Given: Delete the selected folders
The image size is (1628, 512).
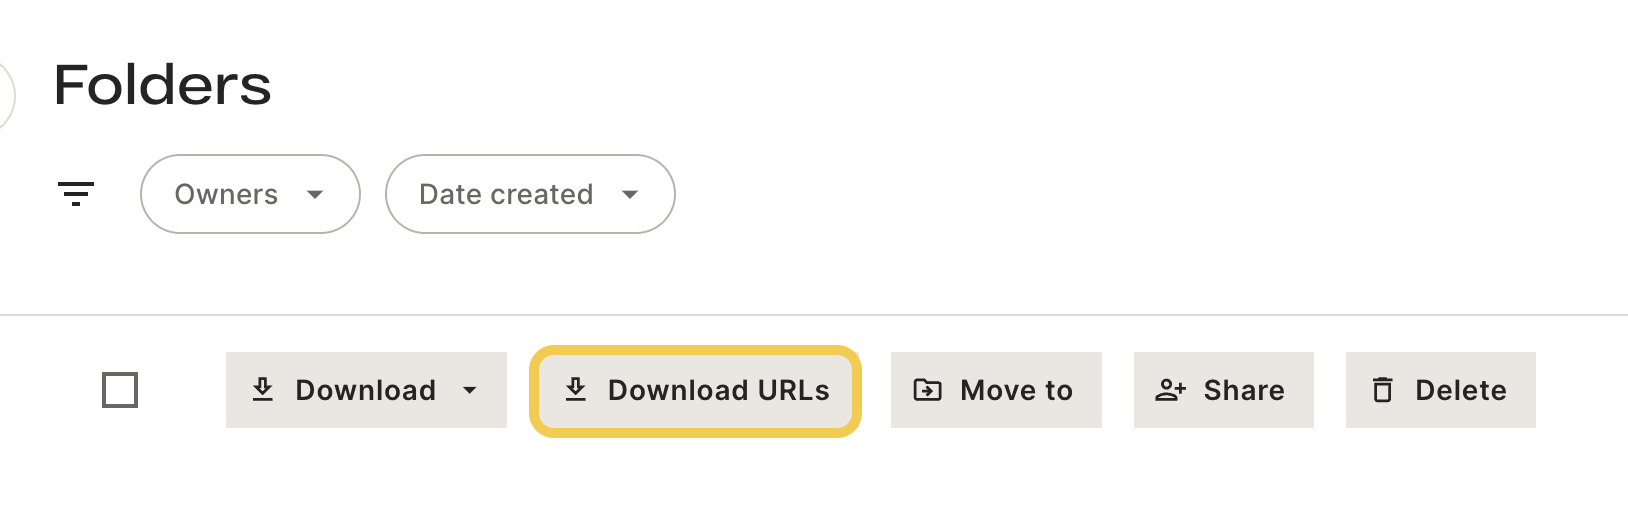Looking at the screenshot, I should pyautogui.click(x=1441, y=390).
